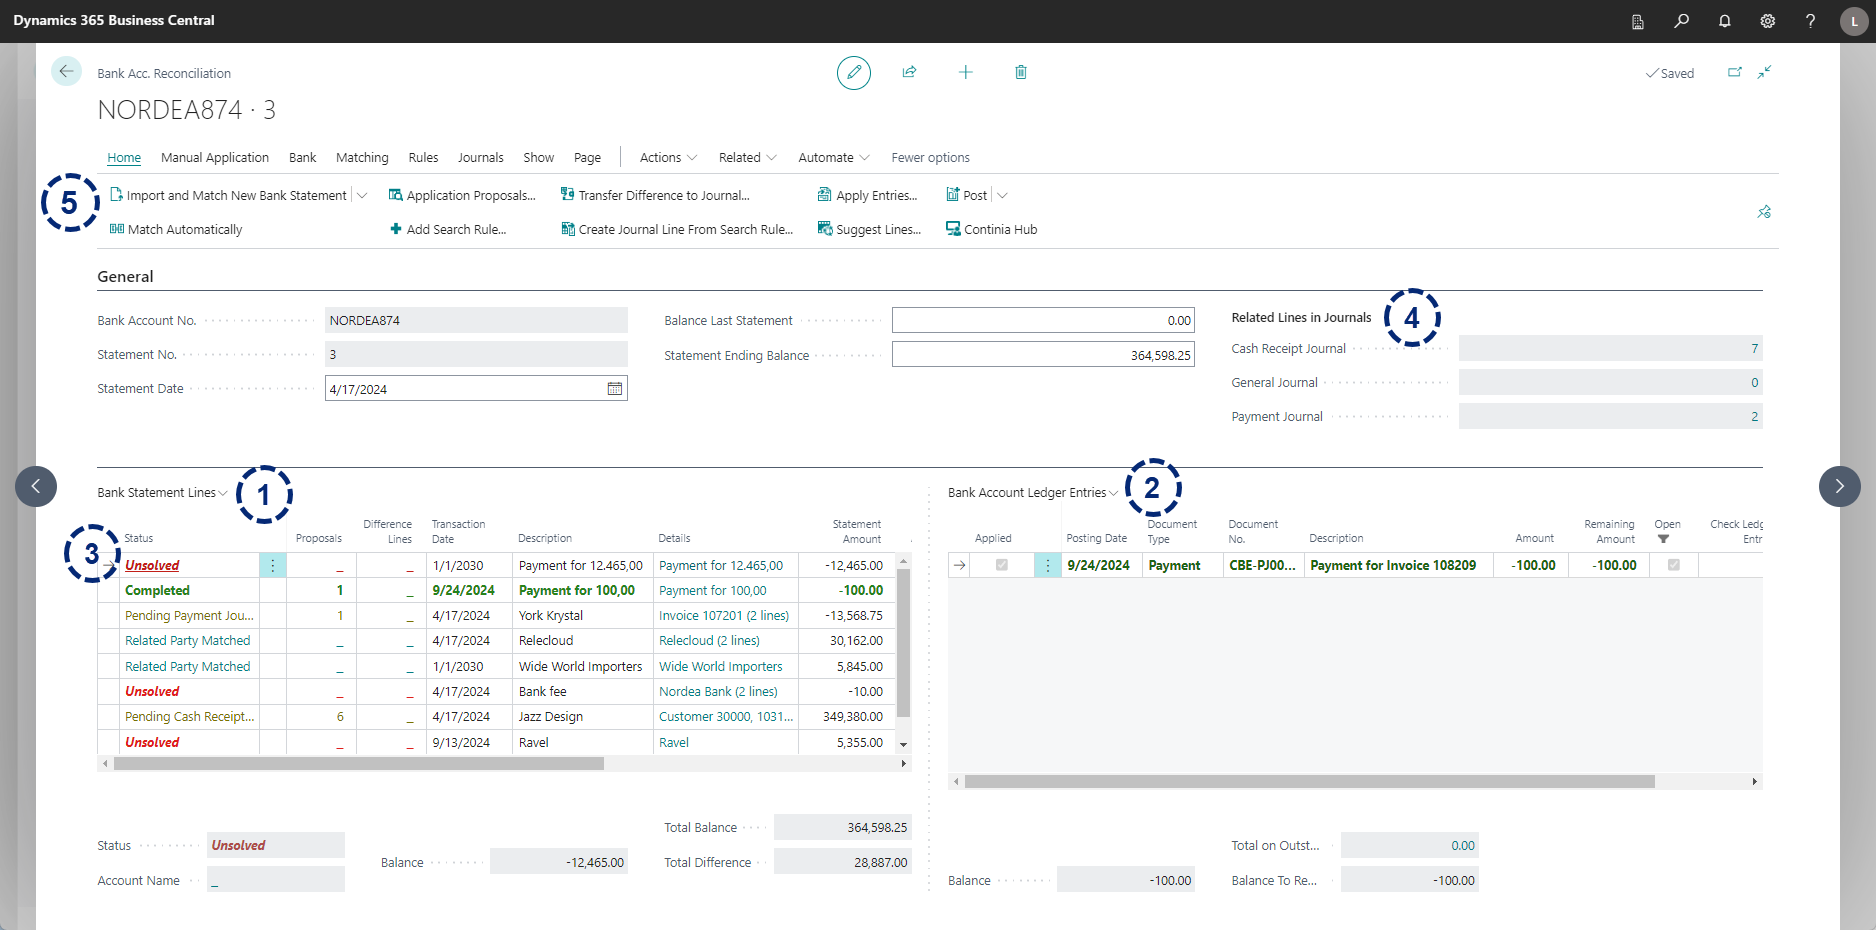Click the share icon

pyautogui.click(x=909, y=72)
